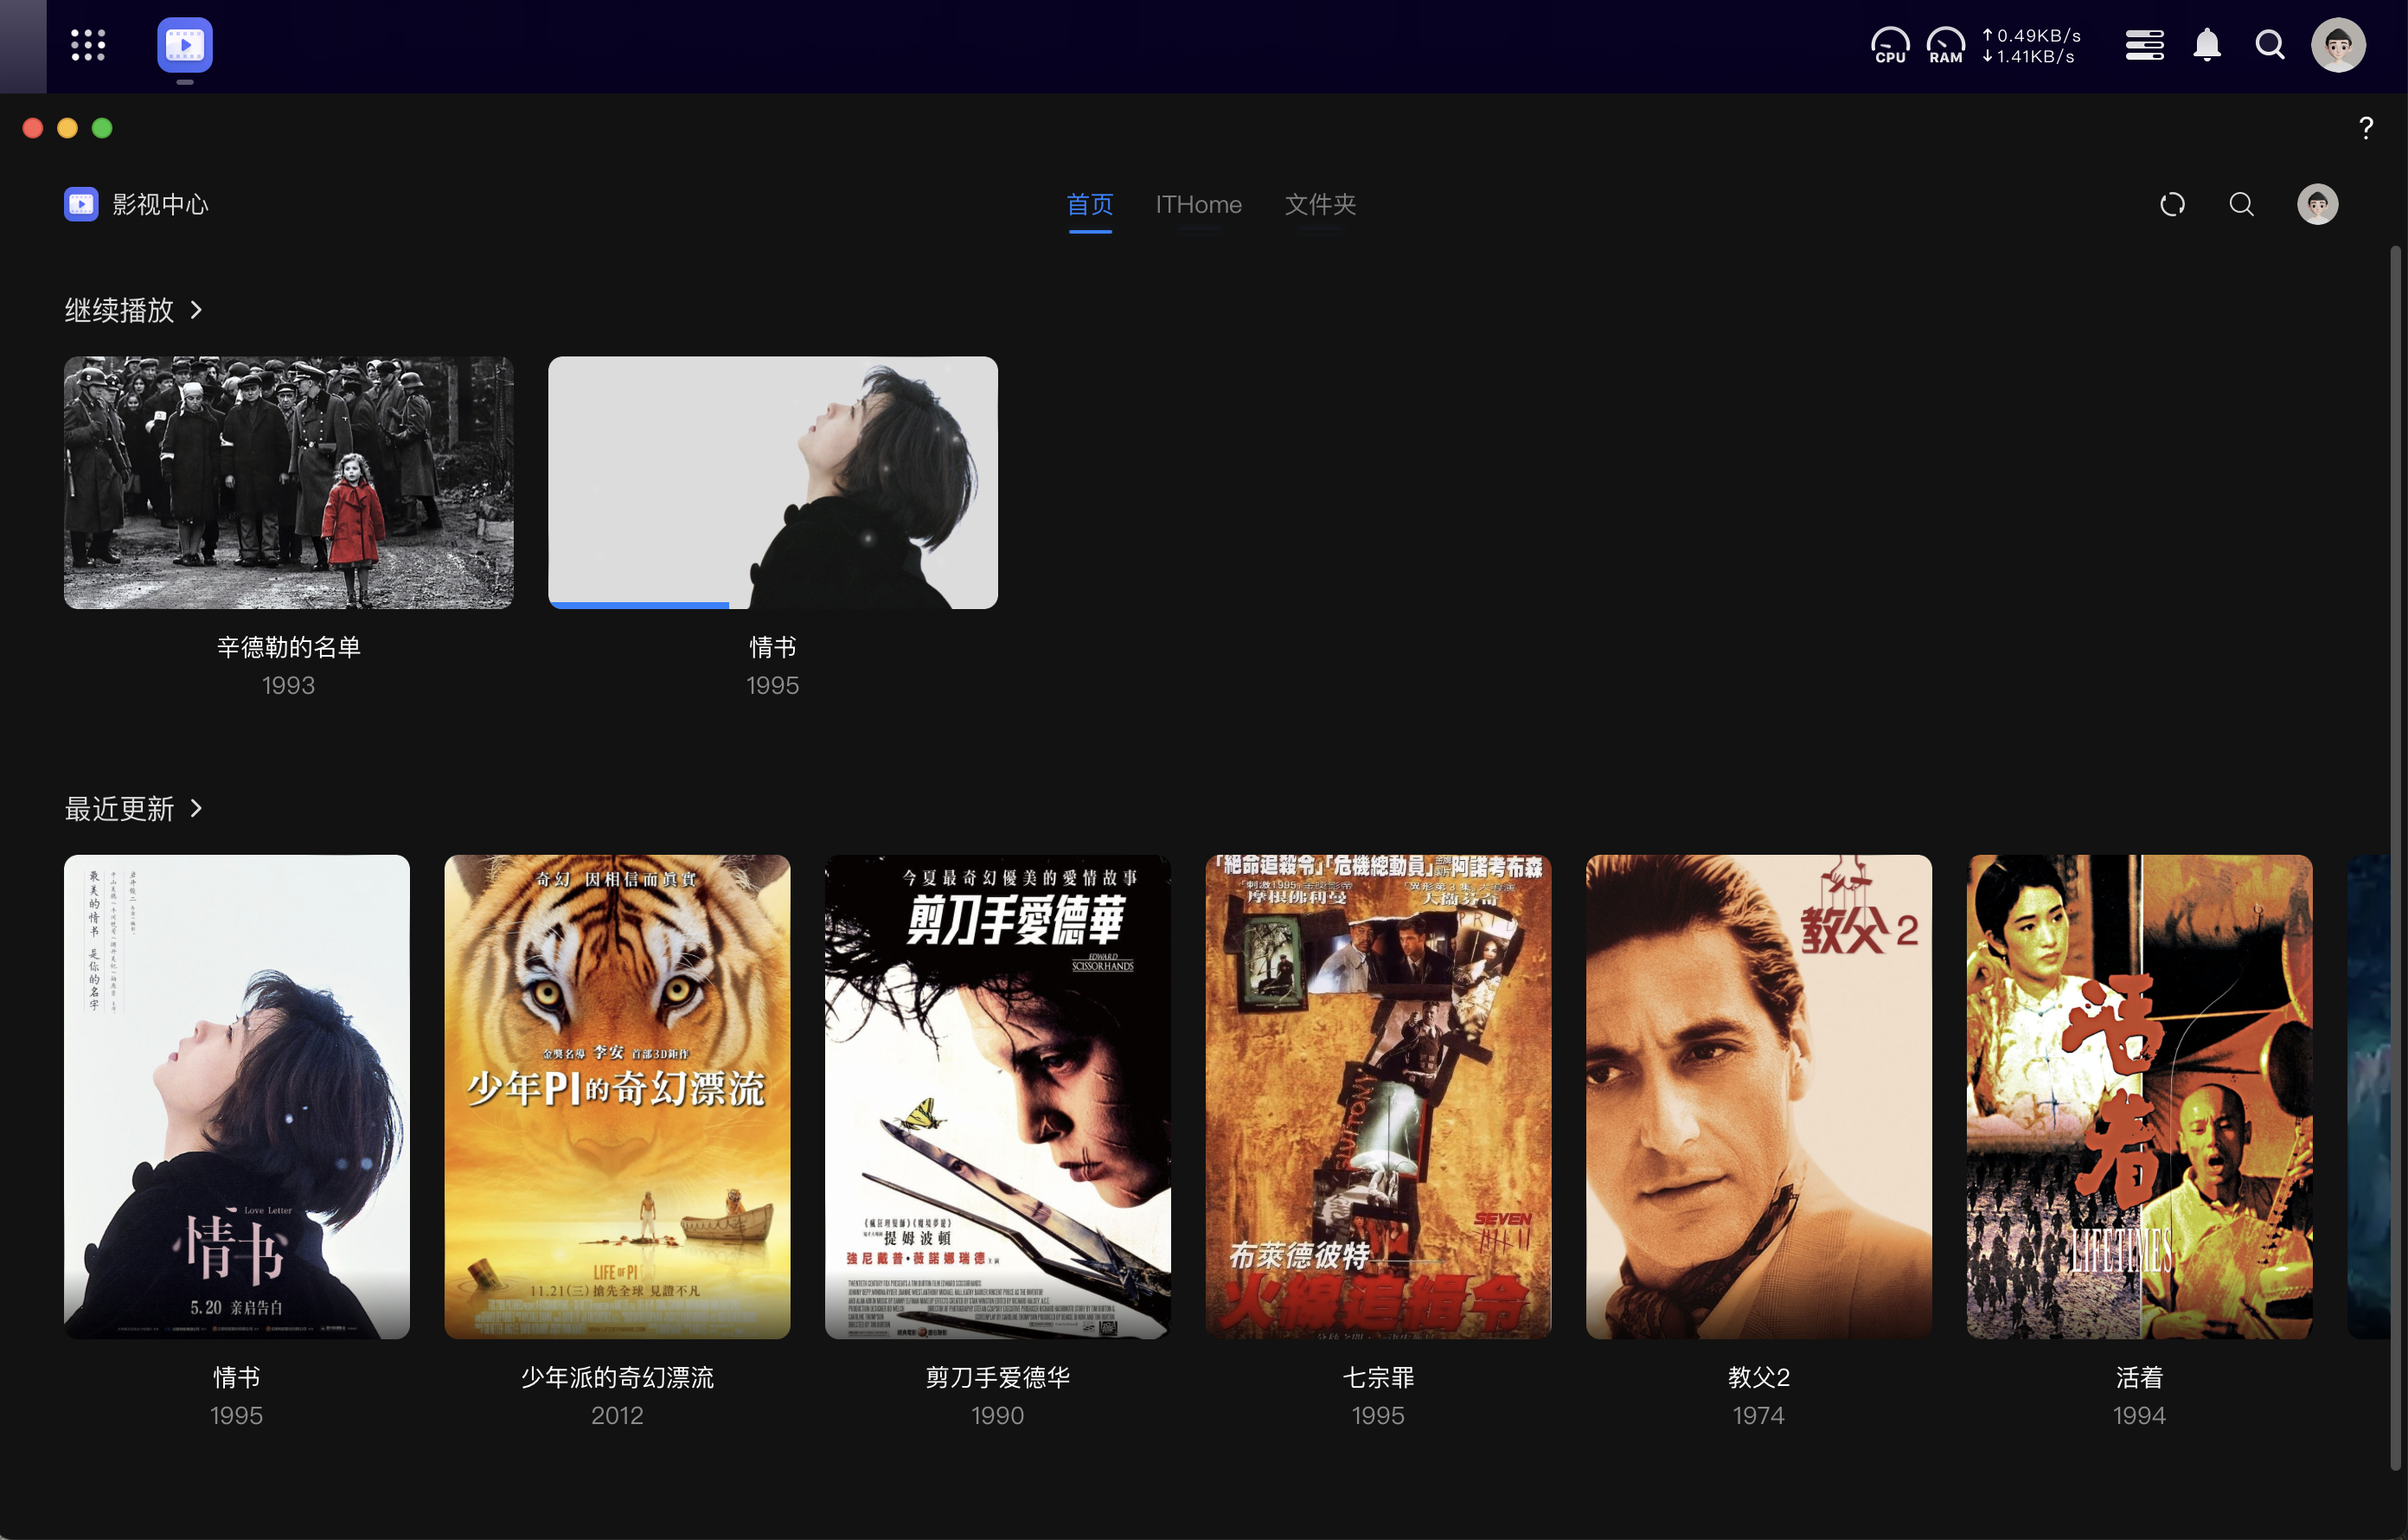Switch to the 文件夹 tab

click(x=1320, y=205)
